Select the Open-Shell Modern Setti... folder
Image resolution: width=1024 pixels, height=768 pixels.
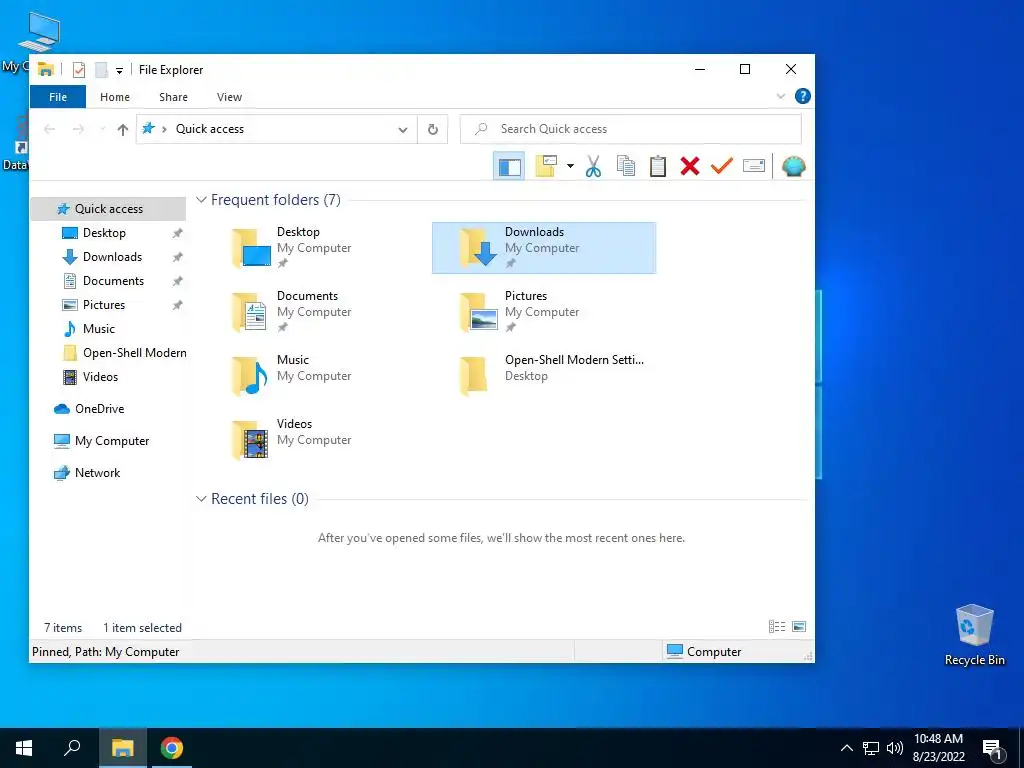pos(544,376)
